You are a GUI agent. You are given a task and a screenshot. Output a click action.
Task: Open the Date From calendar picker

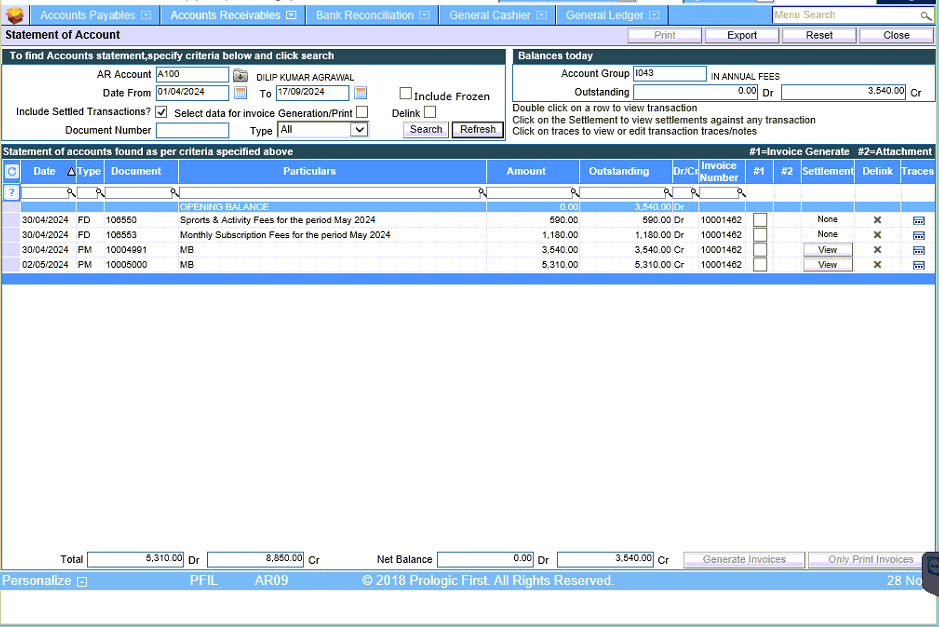point(240,93)
